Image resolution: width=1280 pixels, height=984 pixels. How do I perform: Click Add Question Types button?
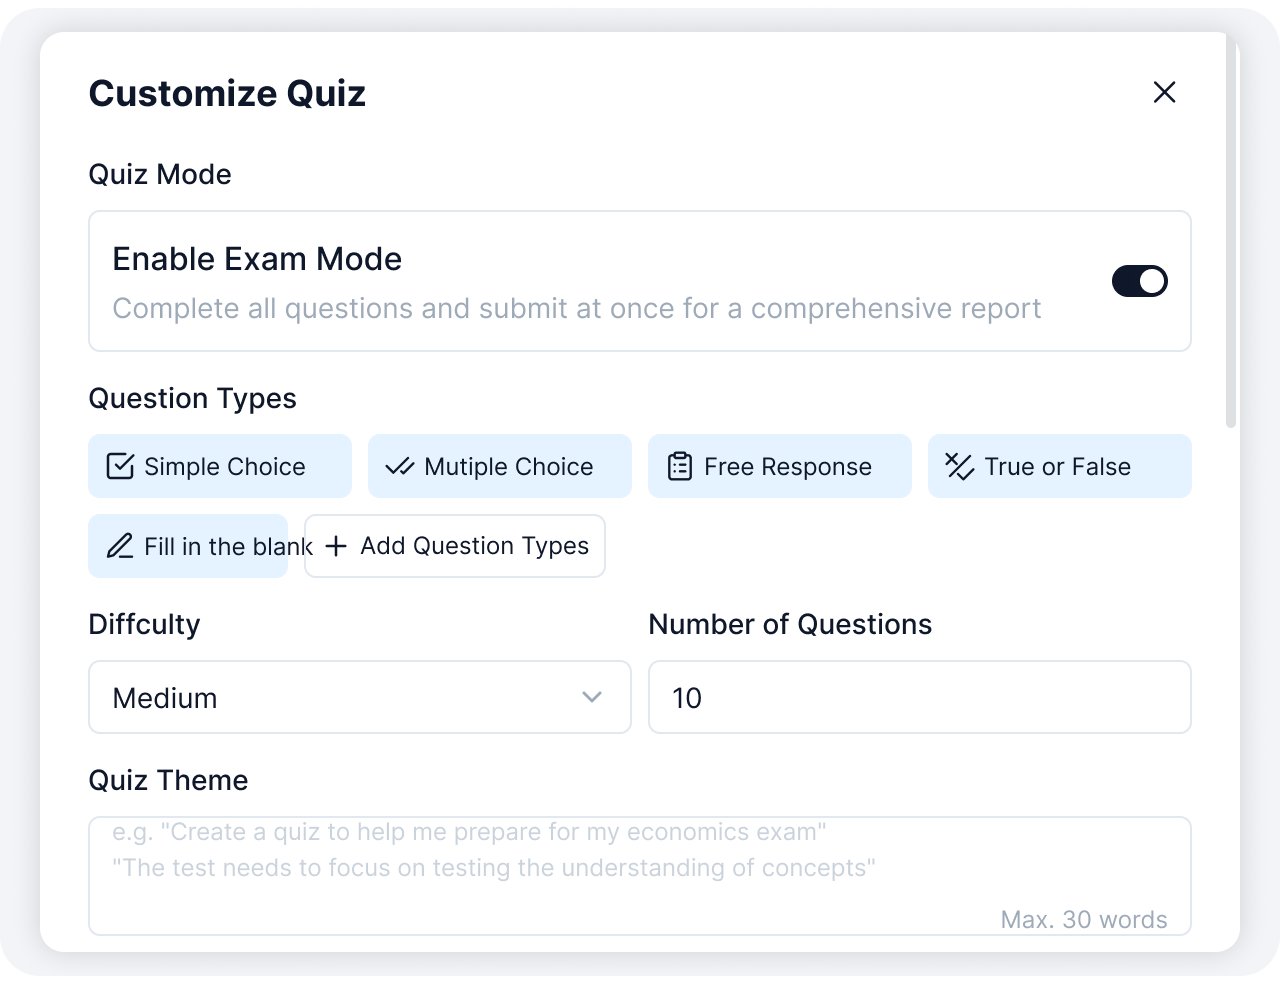455,546
